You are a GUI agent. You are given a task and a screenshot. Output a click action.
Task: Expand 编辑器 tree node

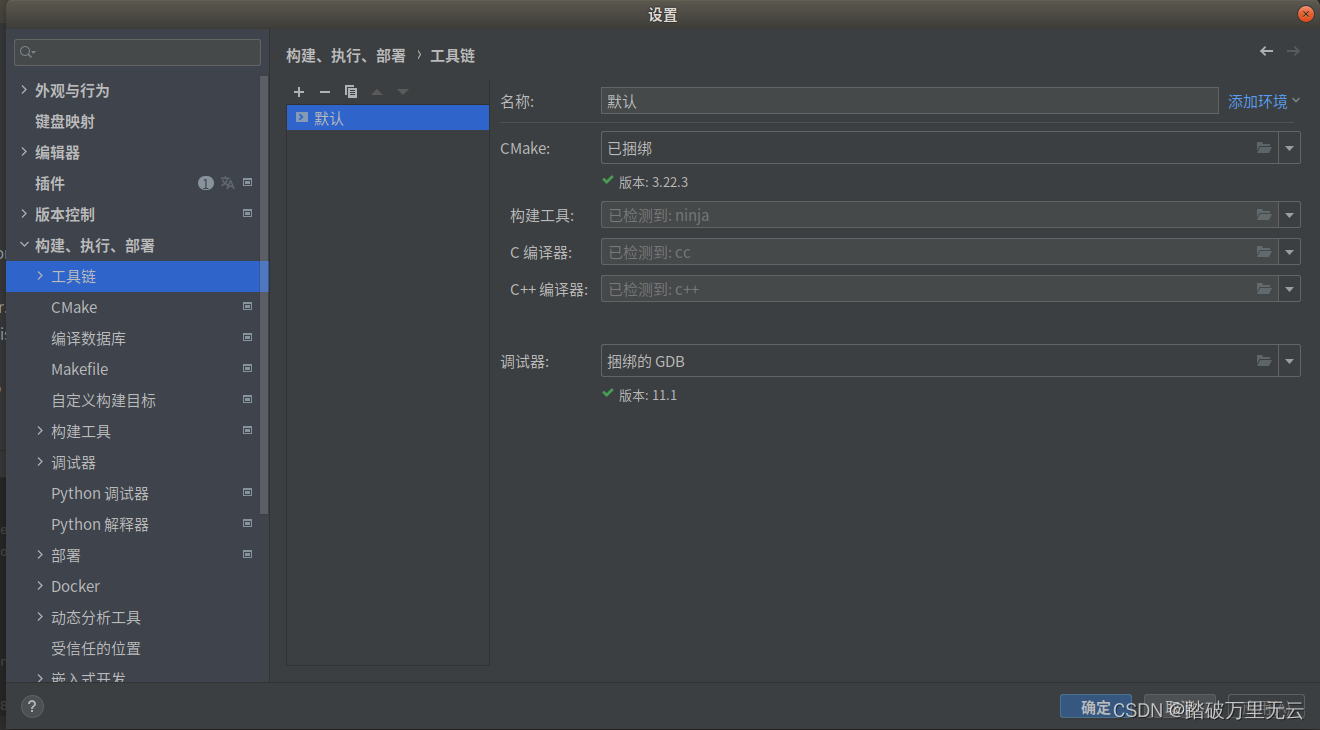click(x=24, y=152)
